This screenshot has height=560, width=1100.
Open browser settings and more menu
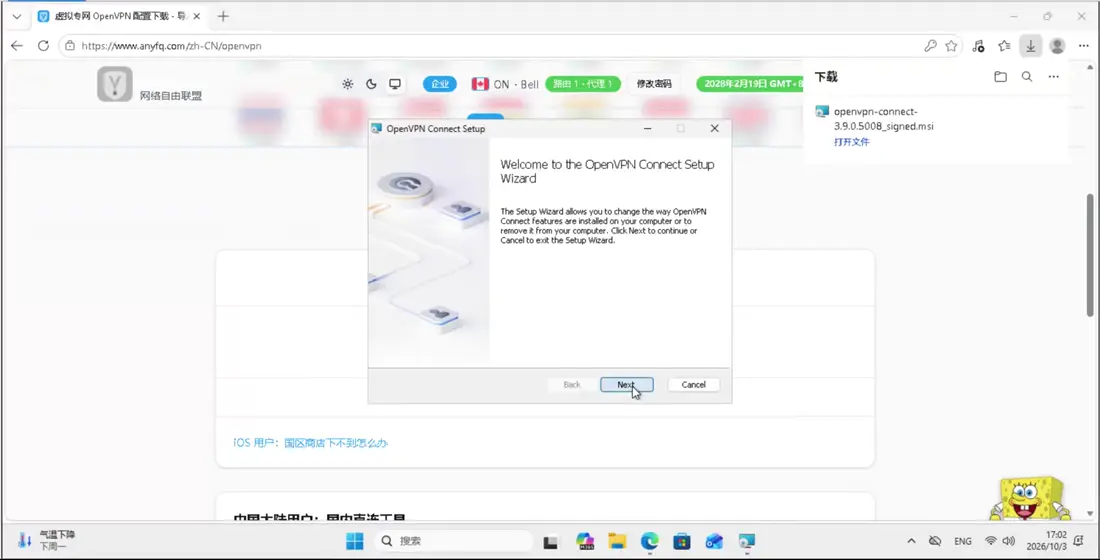(1083, 46)
